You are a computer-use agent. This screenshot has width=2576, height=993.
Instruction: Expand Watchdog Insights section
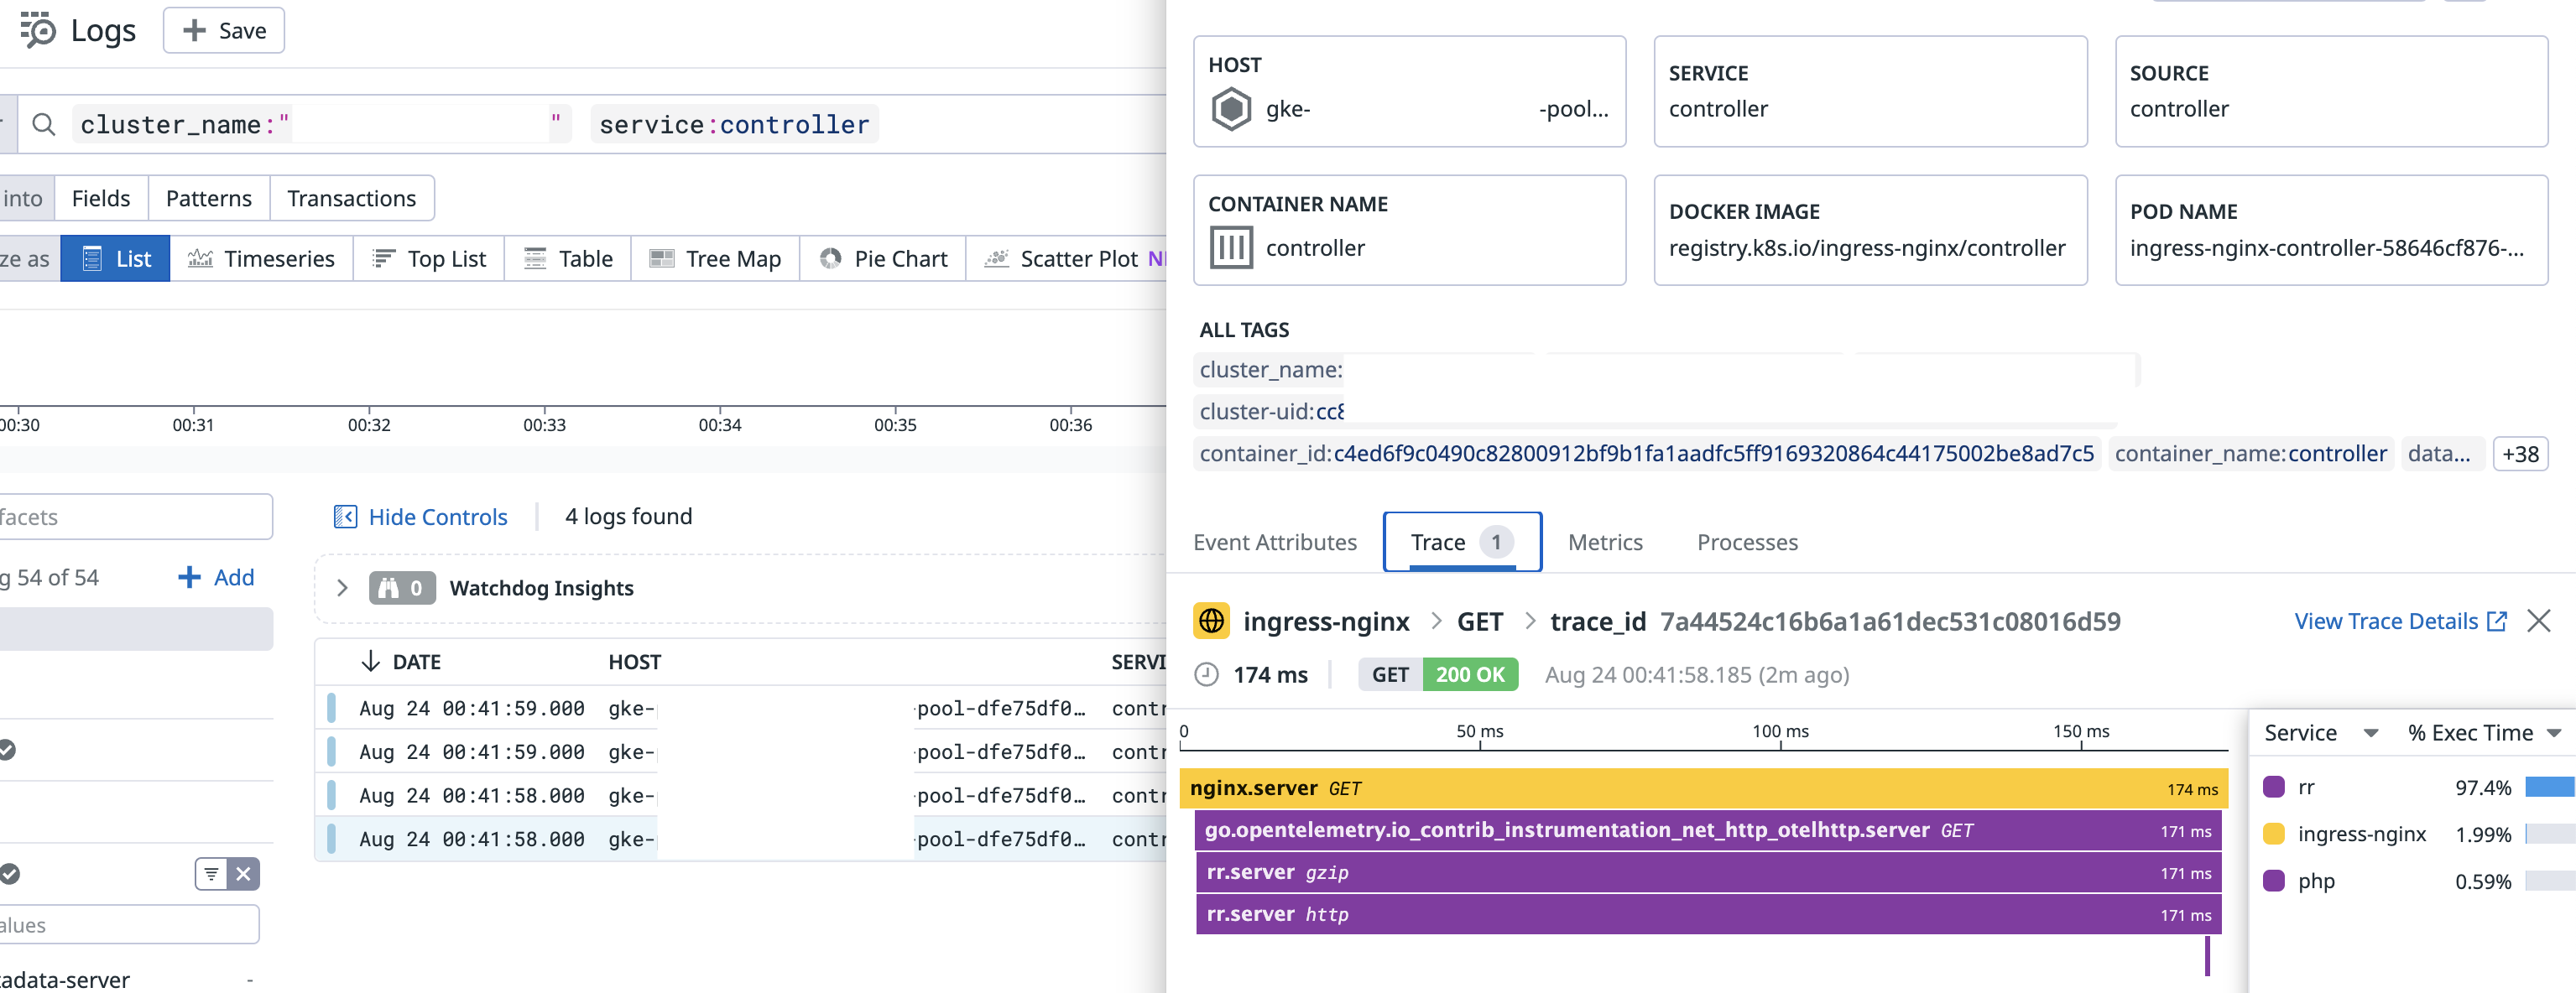point(342,588)
